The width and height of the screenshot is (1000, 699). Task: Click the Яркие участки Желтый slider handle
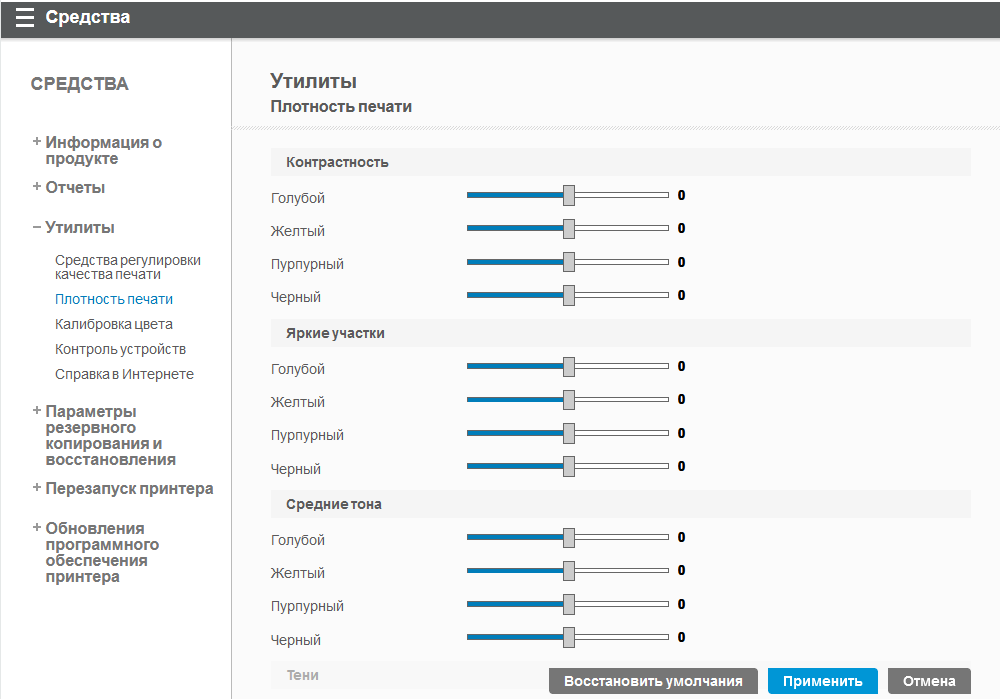[569, 400]
